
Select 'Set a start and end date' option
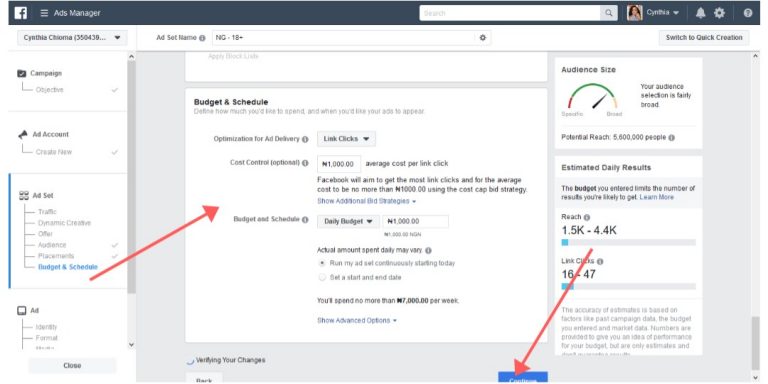pyautogui.click(x=322, y=277)
